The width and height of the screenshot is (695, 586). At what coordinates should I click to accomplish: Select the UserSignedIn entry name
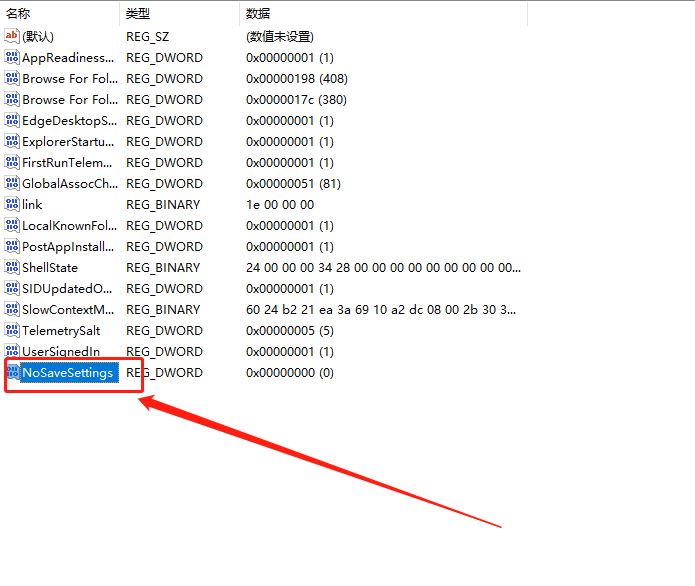(61, 352)
